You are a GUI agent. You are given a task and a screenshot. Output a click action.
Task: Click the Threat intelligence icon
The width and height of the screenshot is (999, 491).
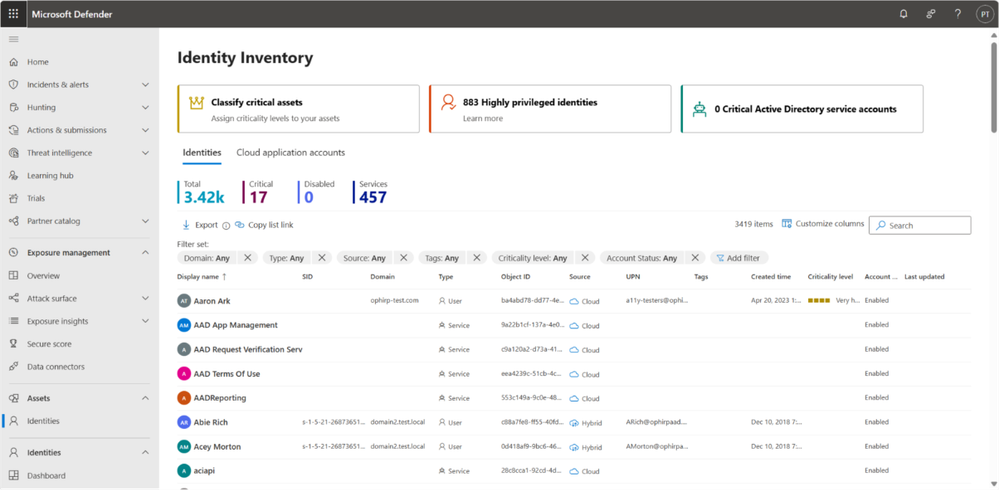tap(13, 153)
